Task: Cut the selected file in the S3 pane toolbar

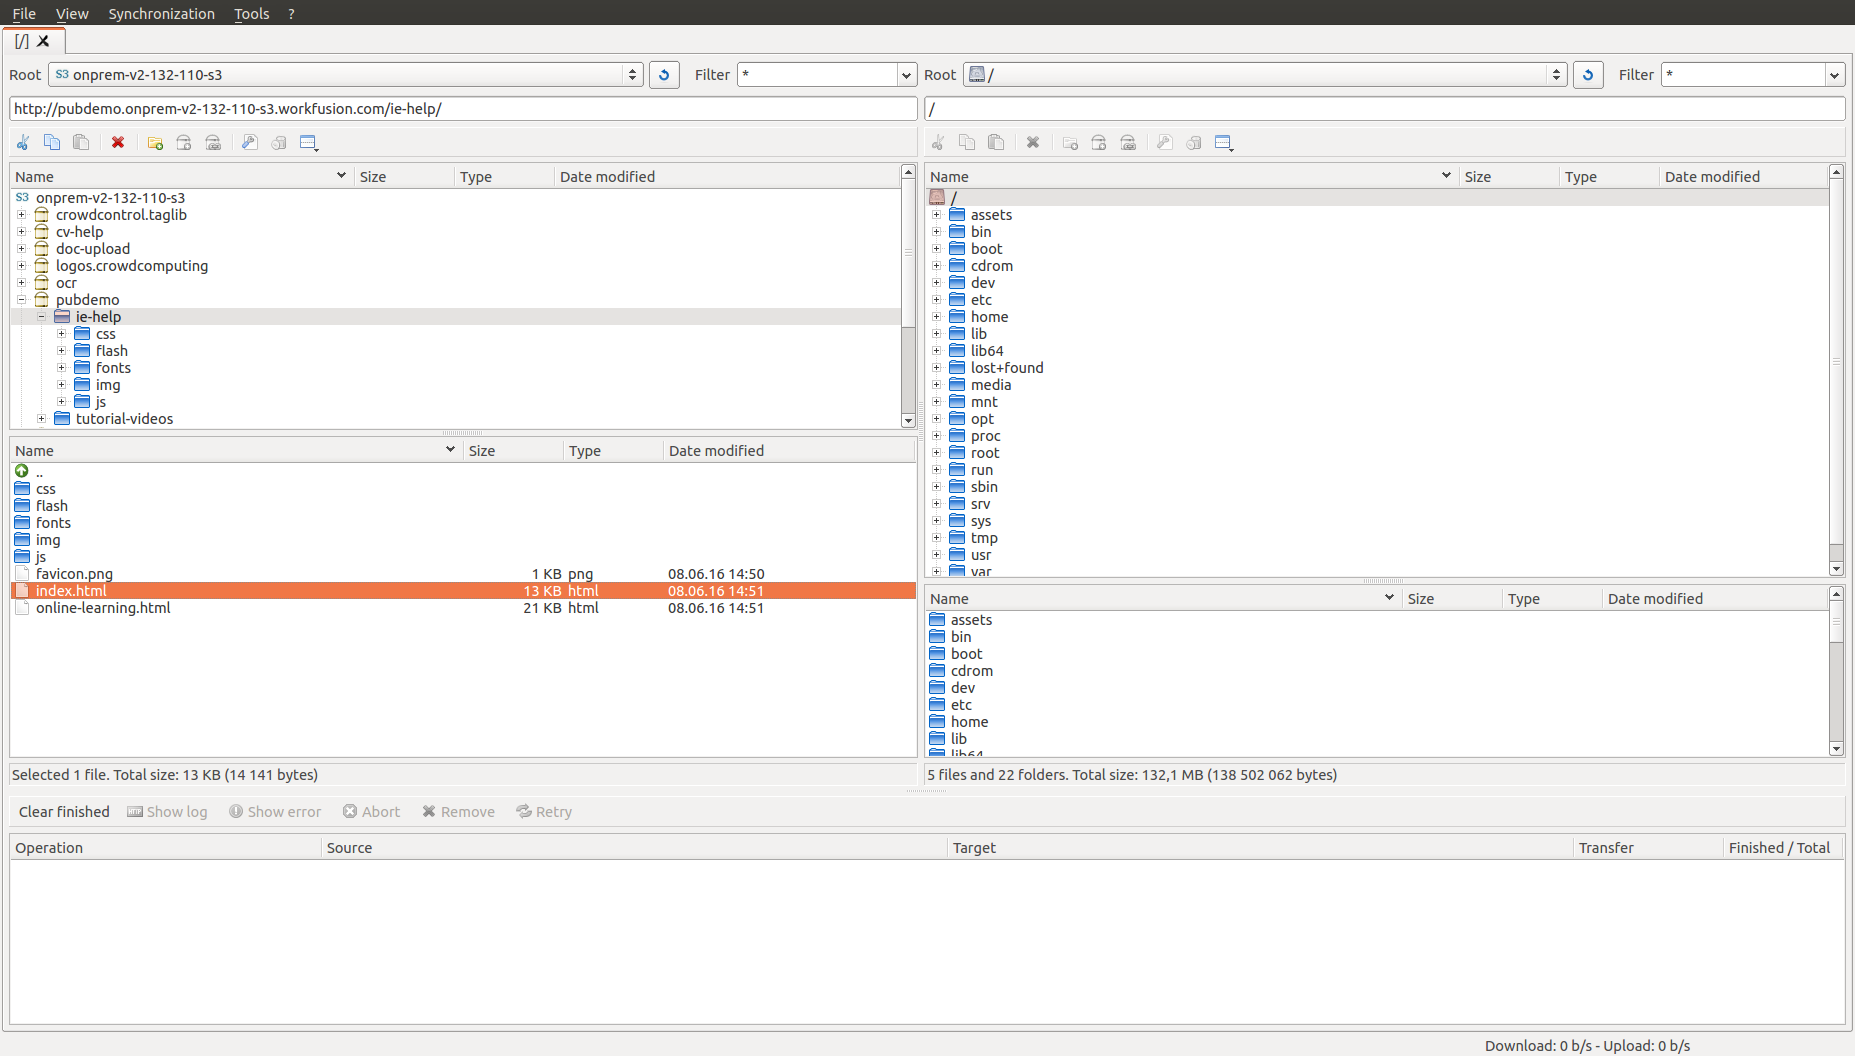Action: pyautogui.click(x=23, y=143)
